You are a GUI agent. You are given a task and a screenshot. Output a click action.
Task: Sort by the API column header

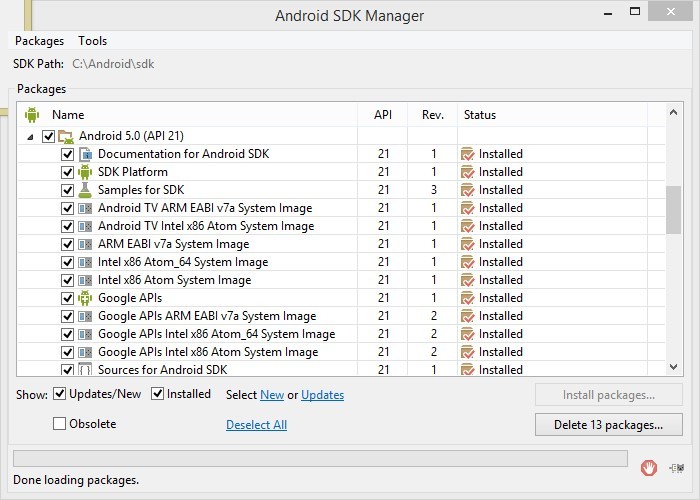[x=383, y=115]
